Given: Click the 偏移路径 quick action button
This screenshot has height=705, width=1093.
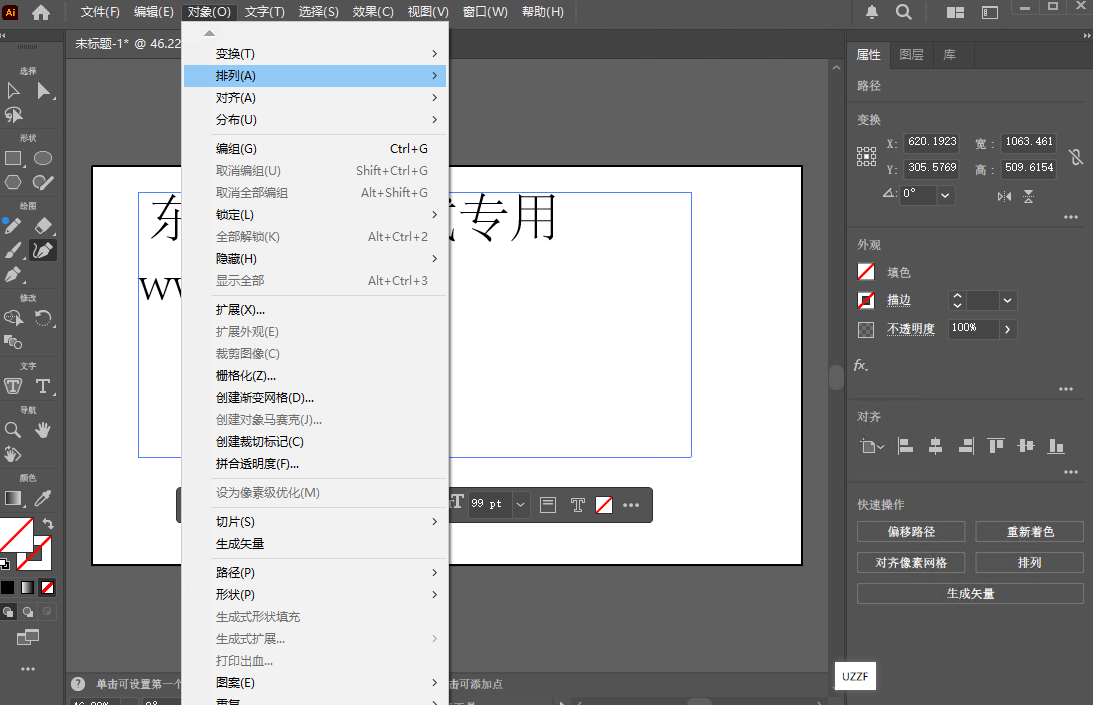Looking at the screenshot, I should 910,531.
